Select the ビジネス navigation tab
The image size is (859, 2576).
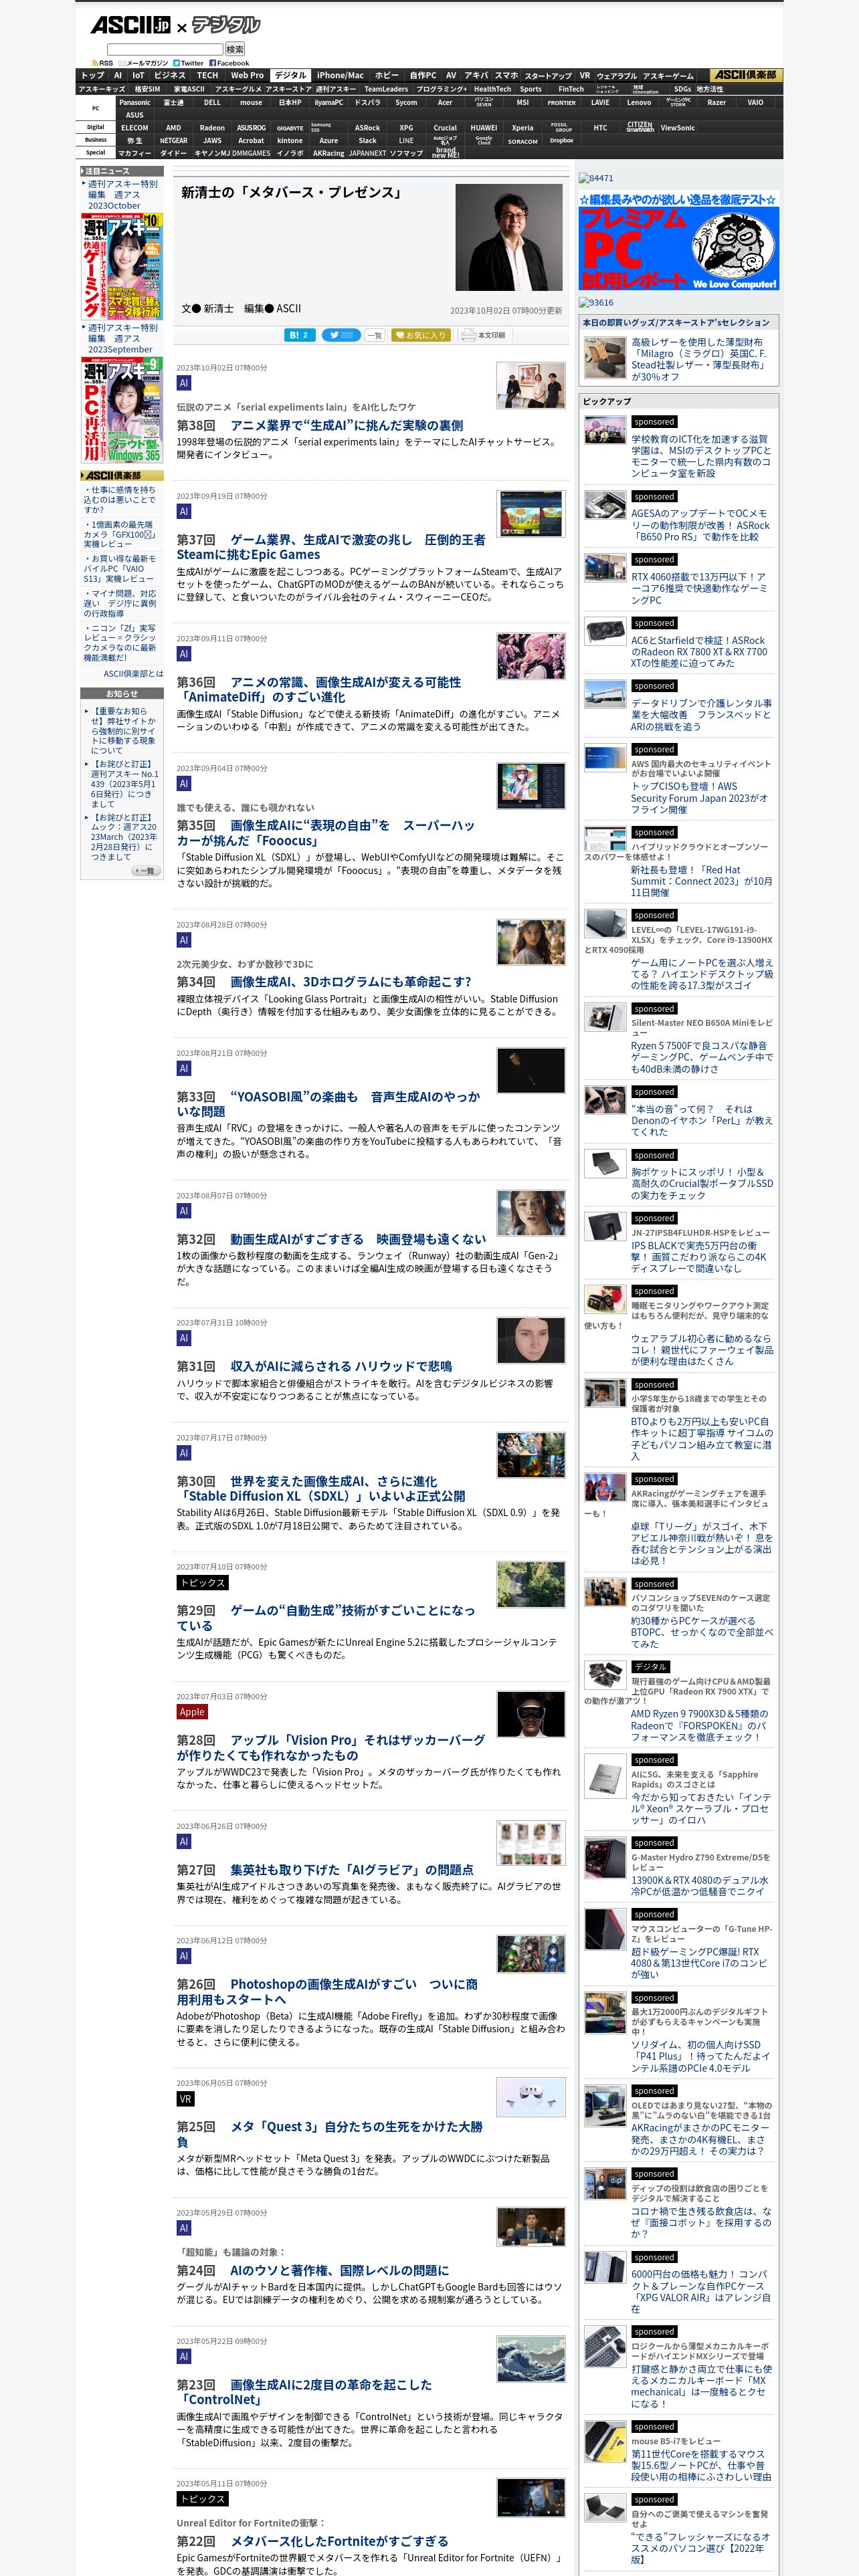pos(170,75)
